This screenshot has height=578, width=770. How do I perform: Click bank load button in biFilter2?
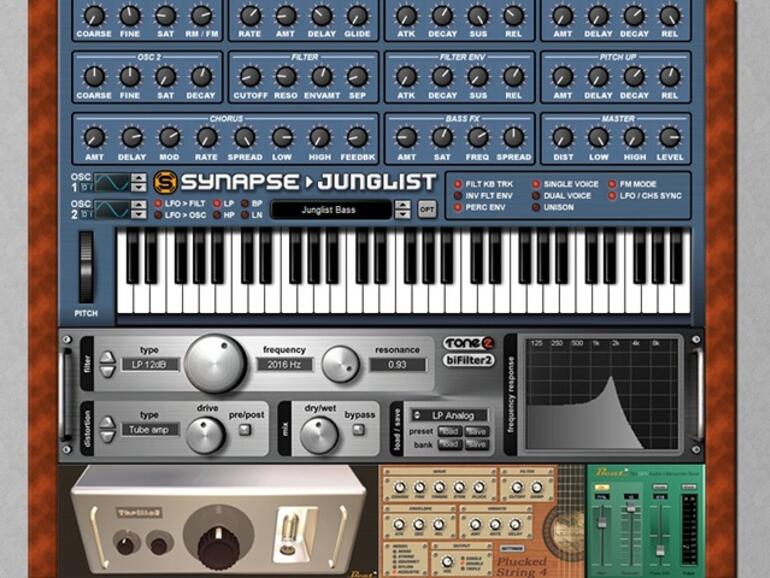(449, 444)
